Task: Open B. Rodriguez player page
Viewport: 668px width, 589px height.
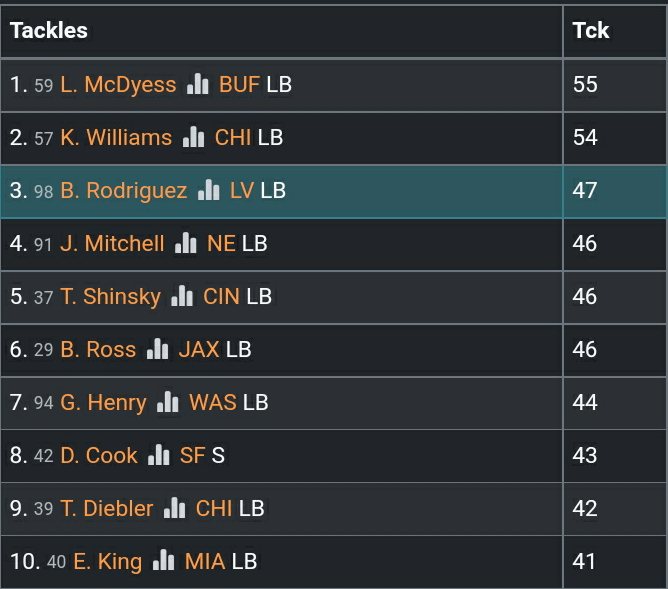Action: 124,190
